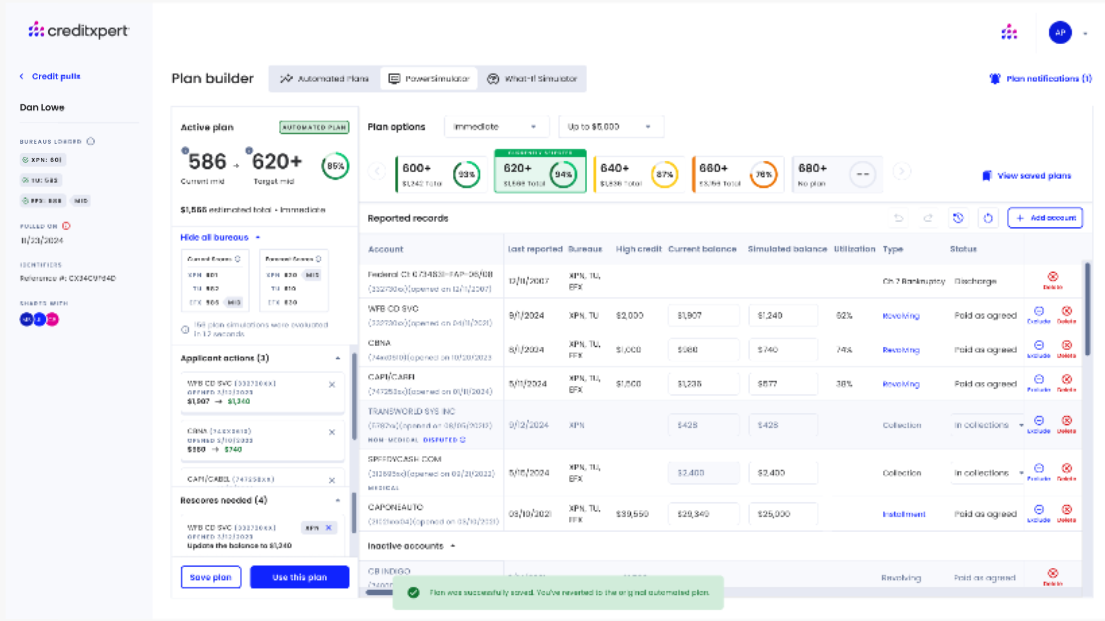Screen dimensions: 1105x621
Task: Remove WFB CD SVC from Applicant actions
Action: pyautogui.click(x=332, y=384)
